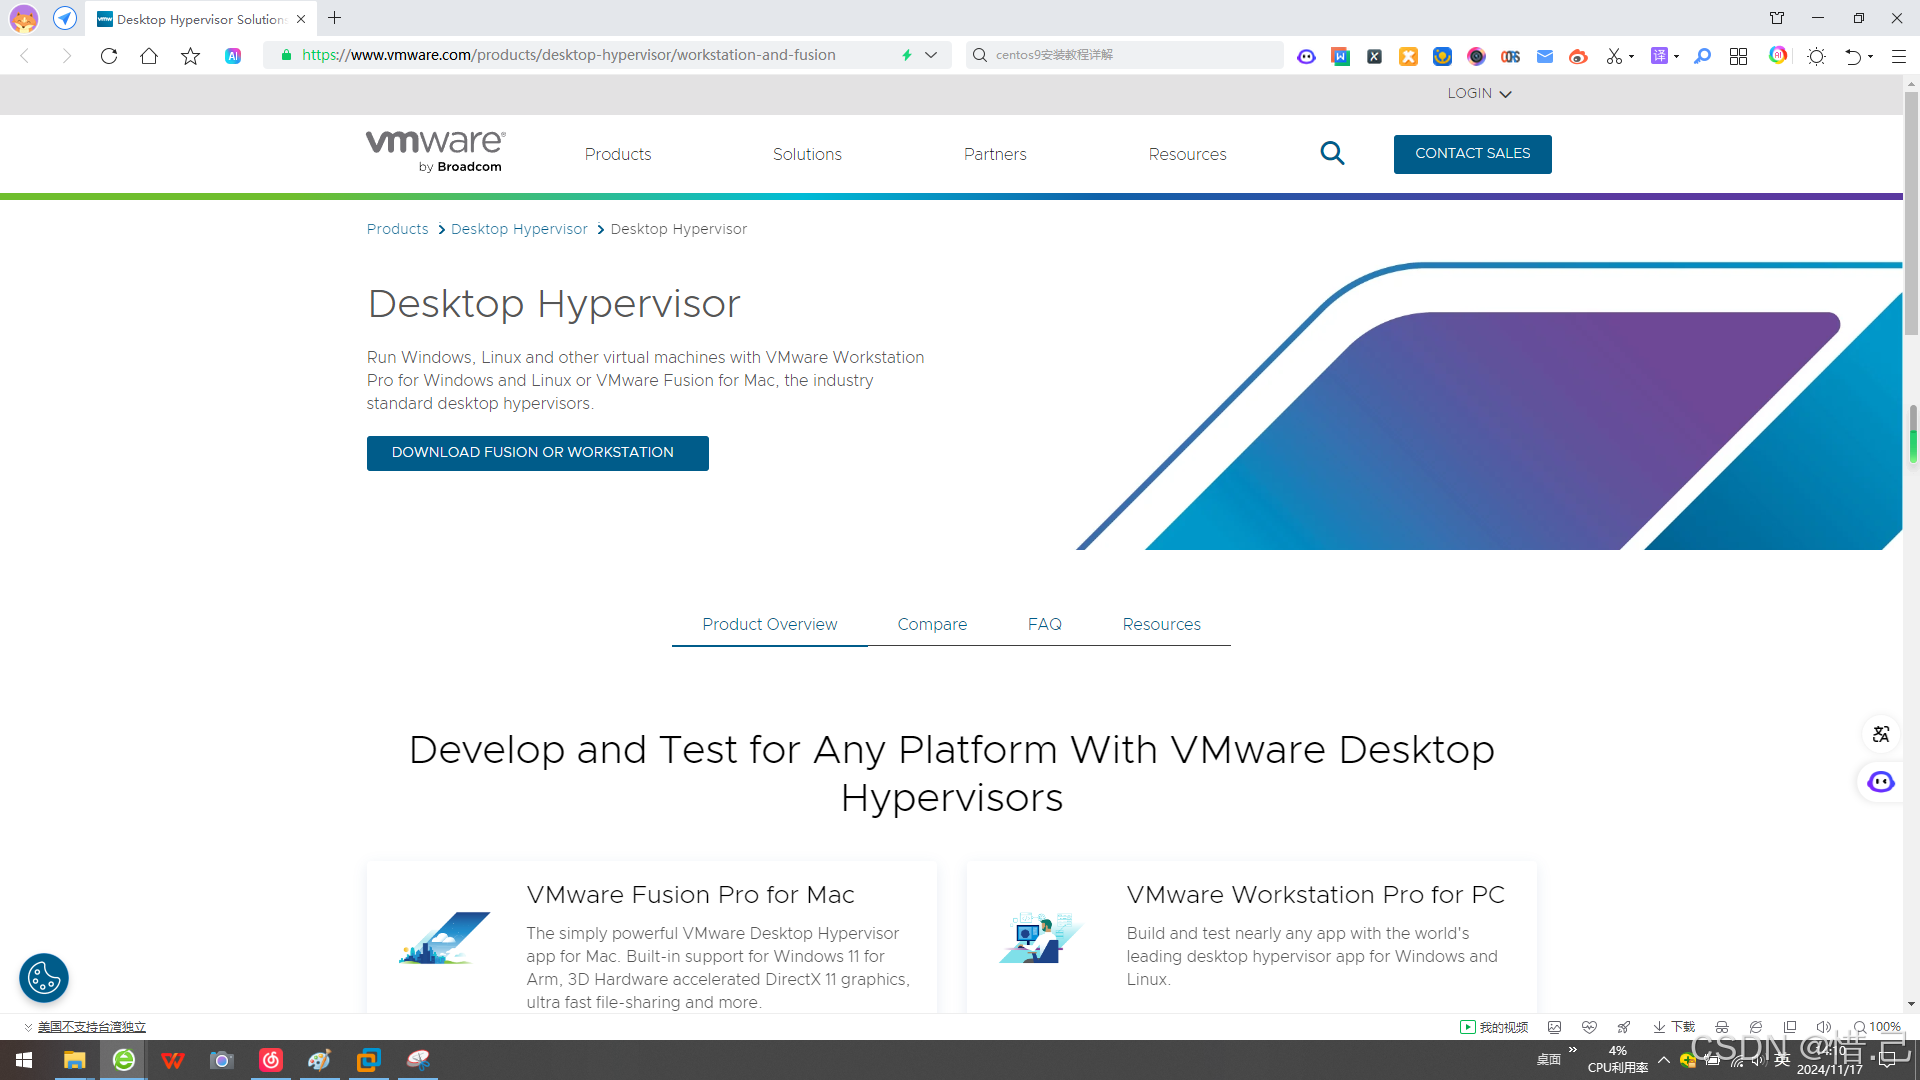Open File Explorer from the taskbar

point(74,1060)
